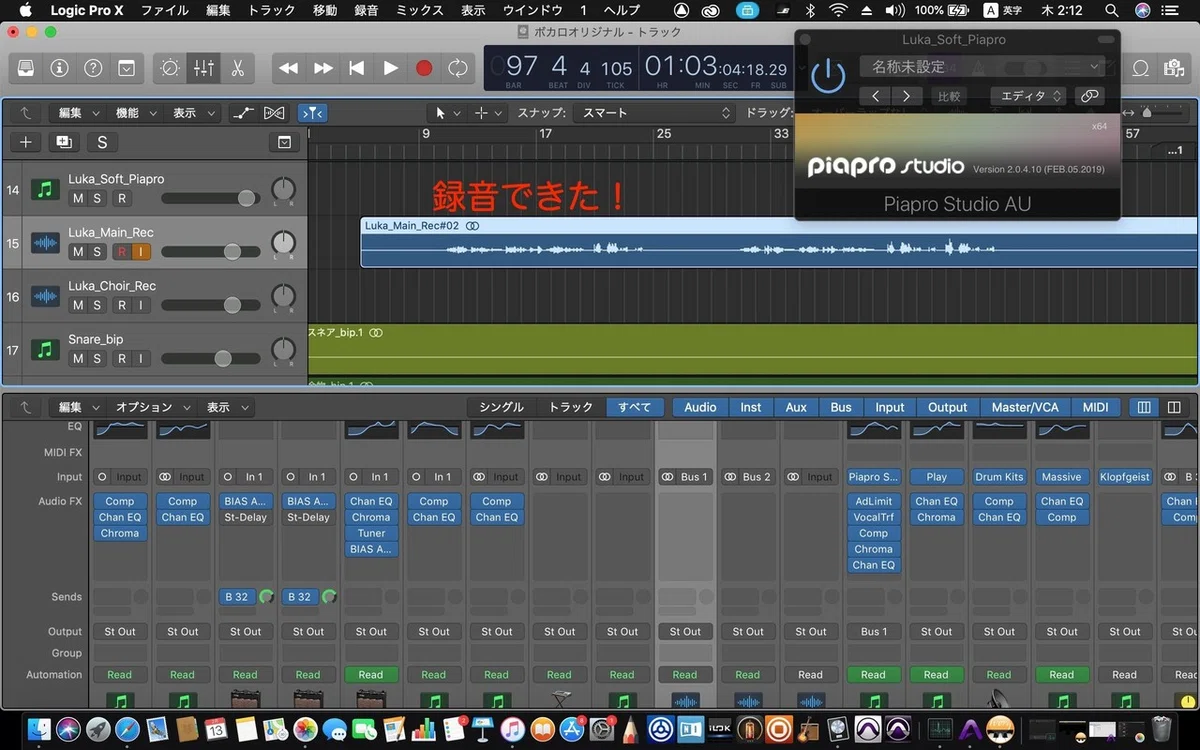The width and height of the screenshot is (1200, 750).
Task: Click the Fast Forward transport button
Action: 323,68
